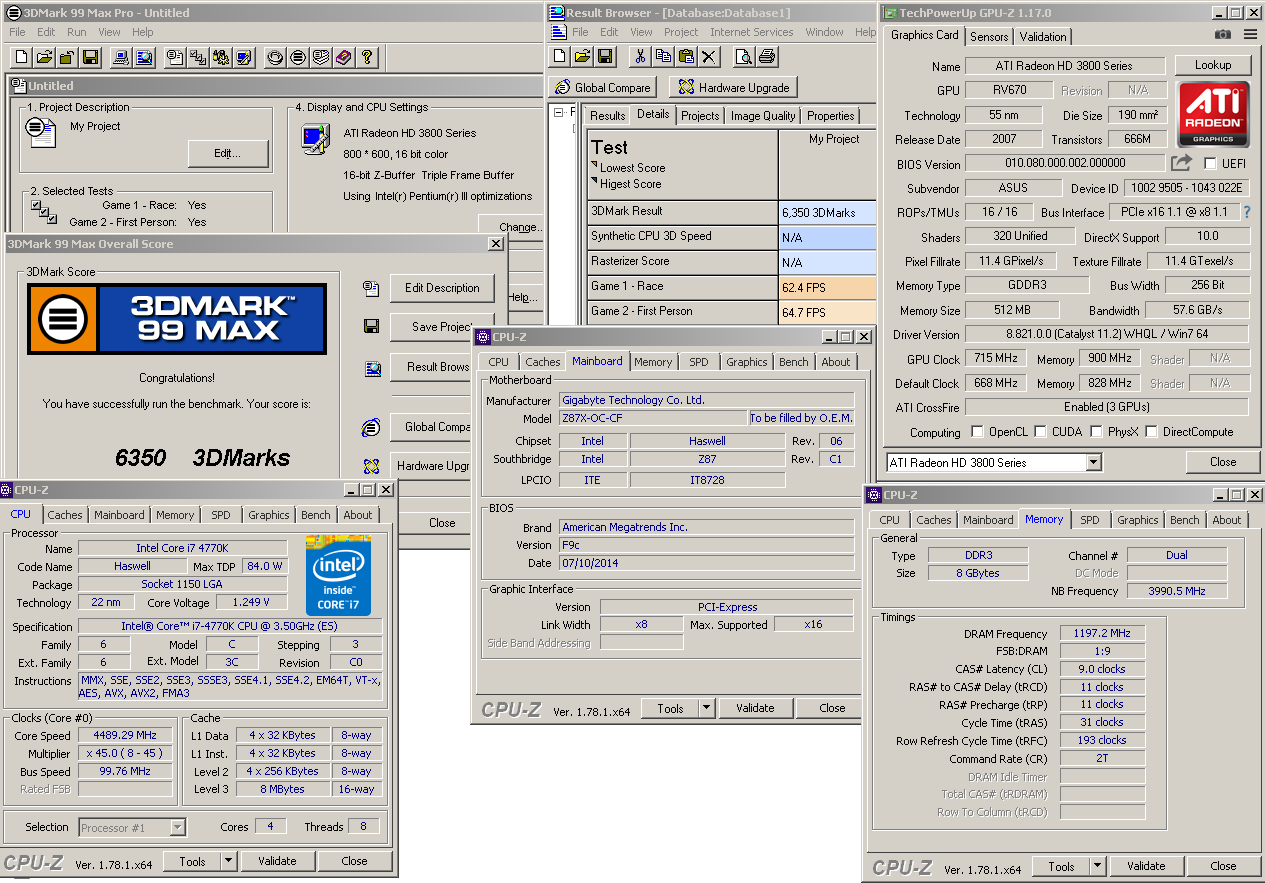Click the ATI Radeon Graphics logo in GPU-Z
Viewport: 1265px width, 883px height.
(x=1213, y=115)
